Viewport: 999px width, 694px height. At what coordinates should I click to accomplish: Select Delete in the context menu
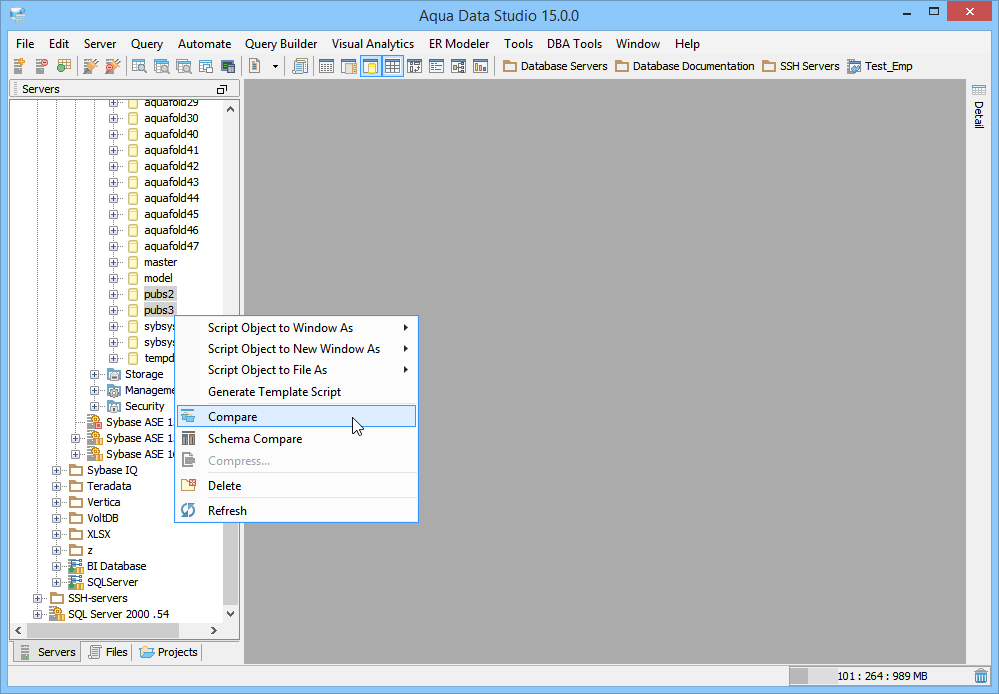click(296, 486)
